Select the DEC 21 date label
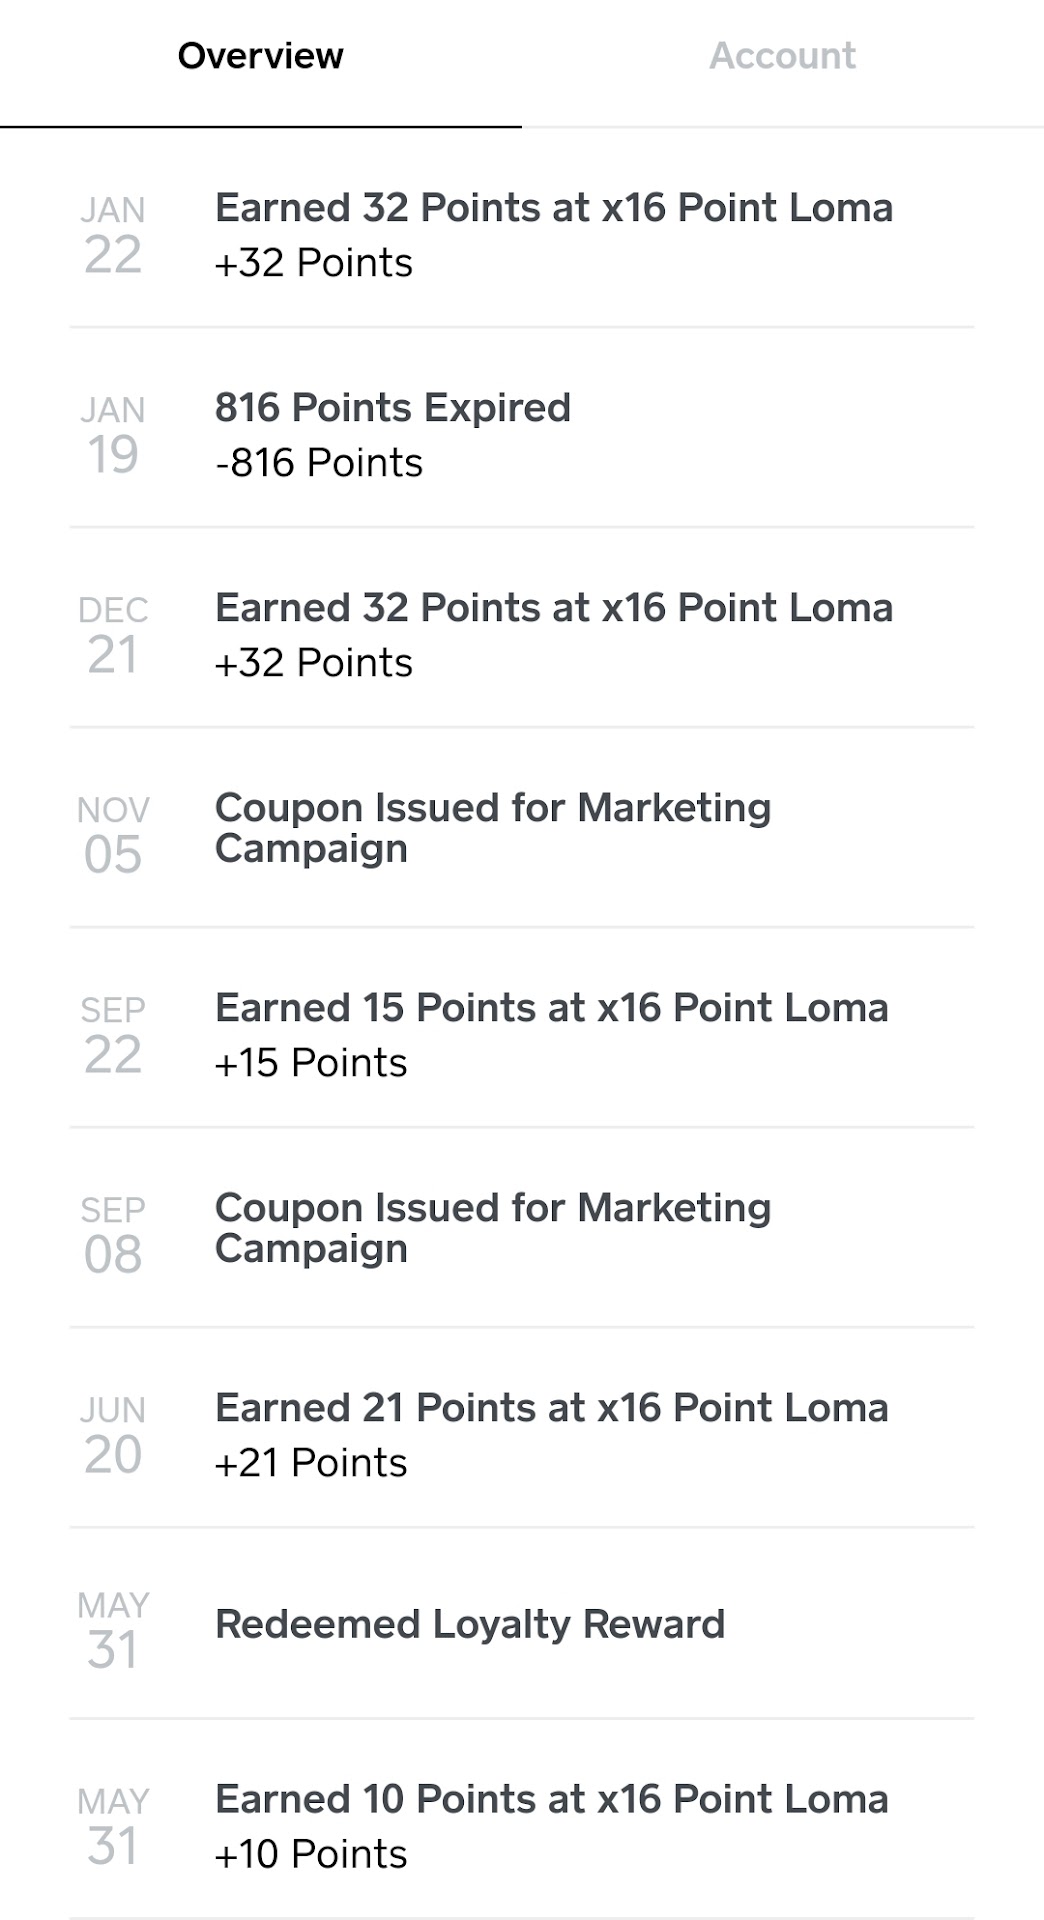1044x1920 pixels. 113,636
